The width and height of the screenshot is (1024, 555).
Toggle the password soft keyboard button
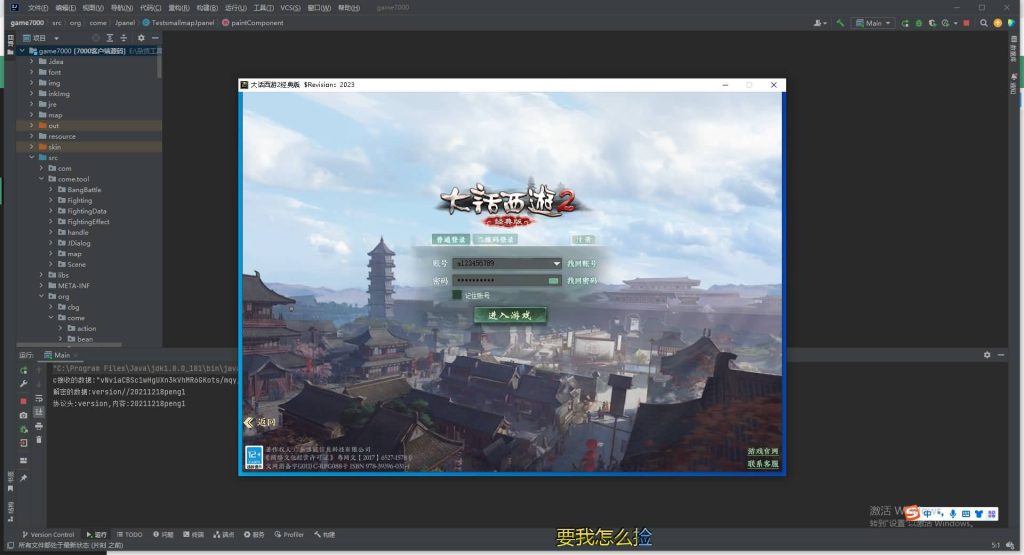pos(554,281)
